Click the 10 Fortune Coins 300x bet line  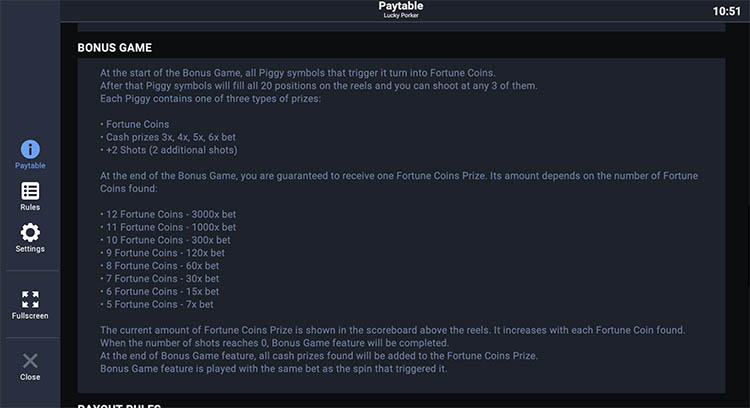pyautogui.click(x=165, y=241)
